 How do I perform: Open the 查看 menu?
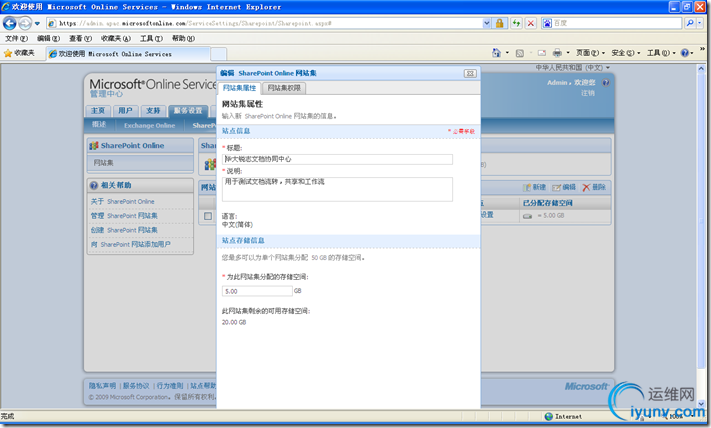(80, 39)
